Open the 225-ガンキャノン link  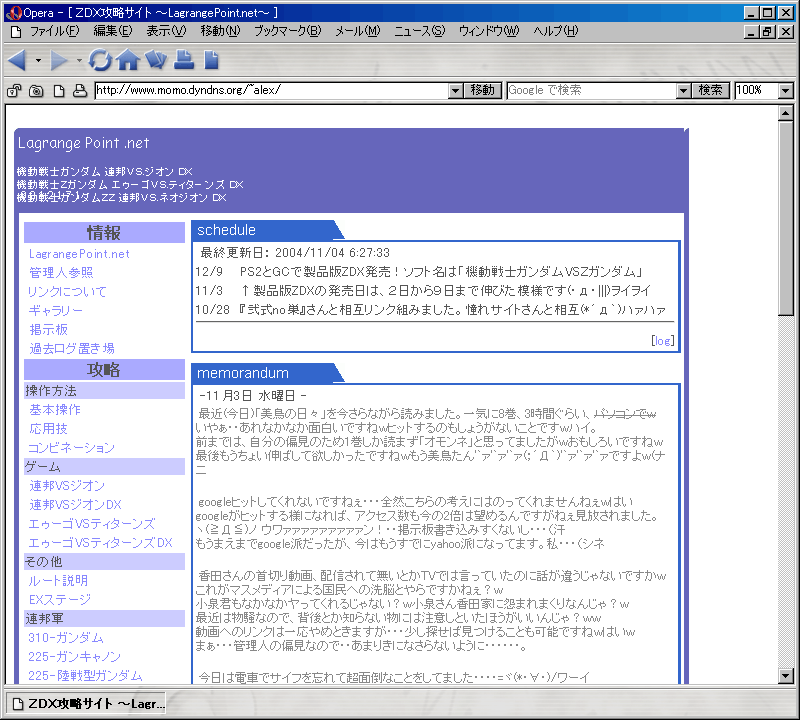pyautogui.click(x=74, y=657)
